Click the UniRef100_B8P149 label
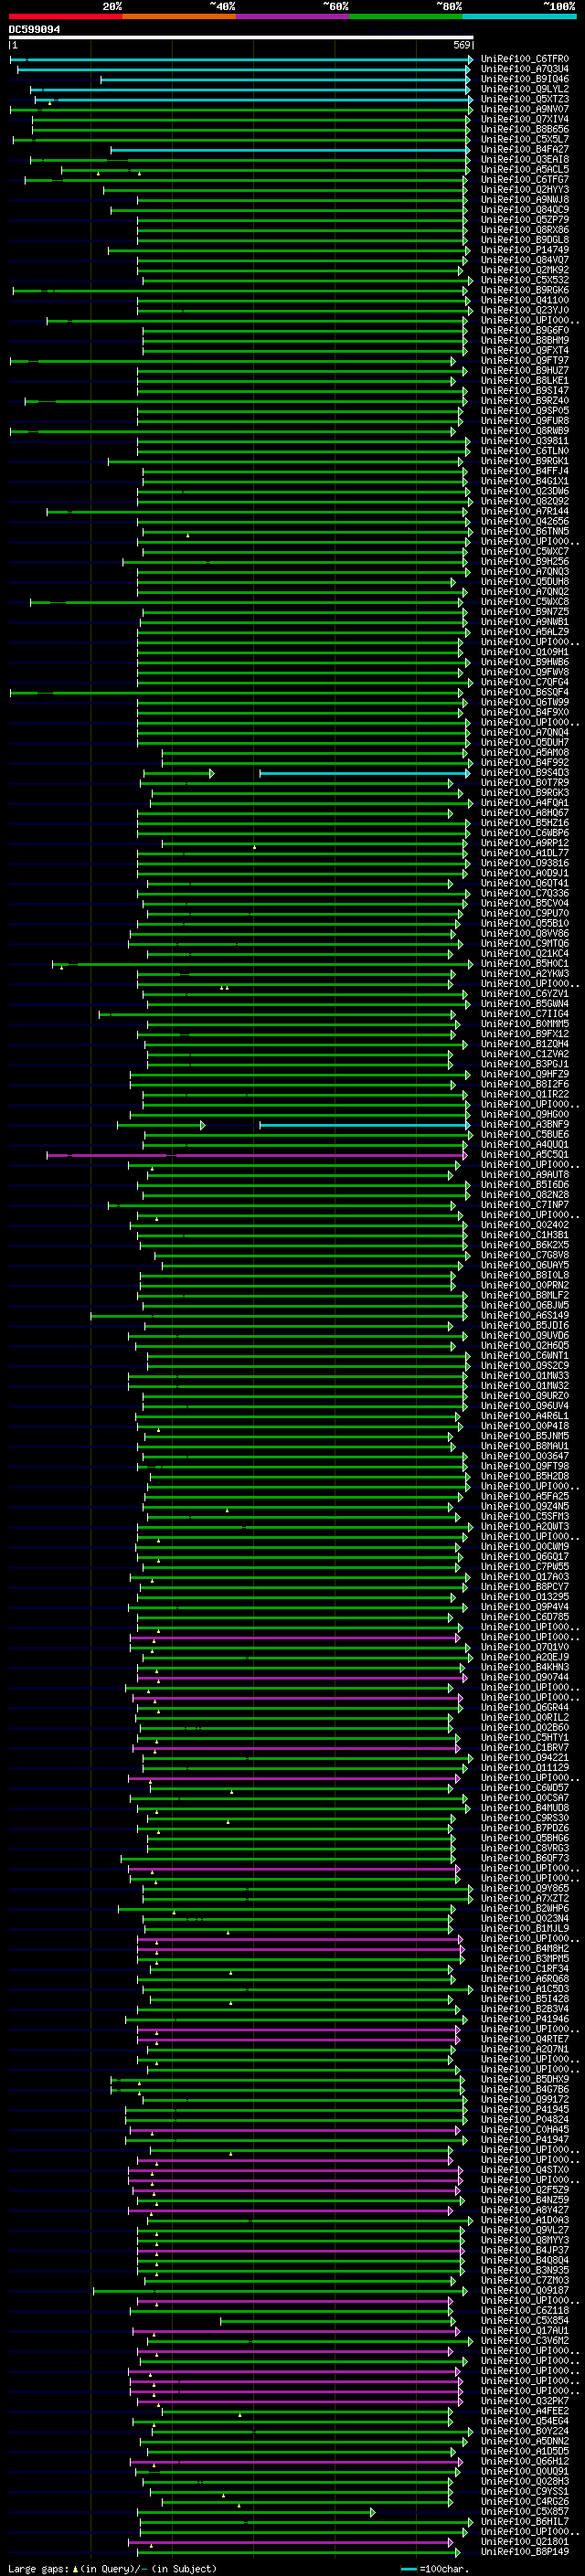Viewport: 585px width, 2576px height. (524, 2551)
